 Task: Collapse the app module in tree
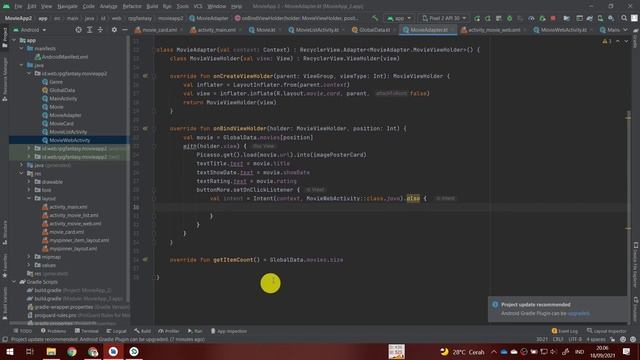click(x=14, y=40)
